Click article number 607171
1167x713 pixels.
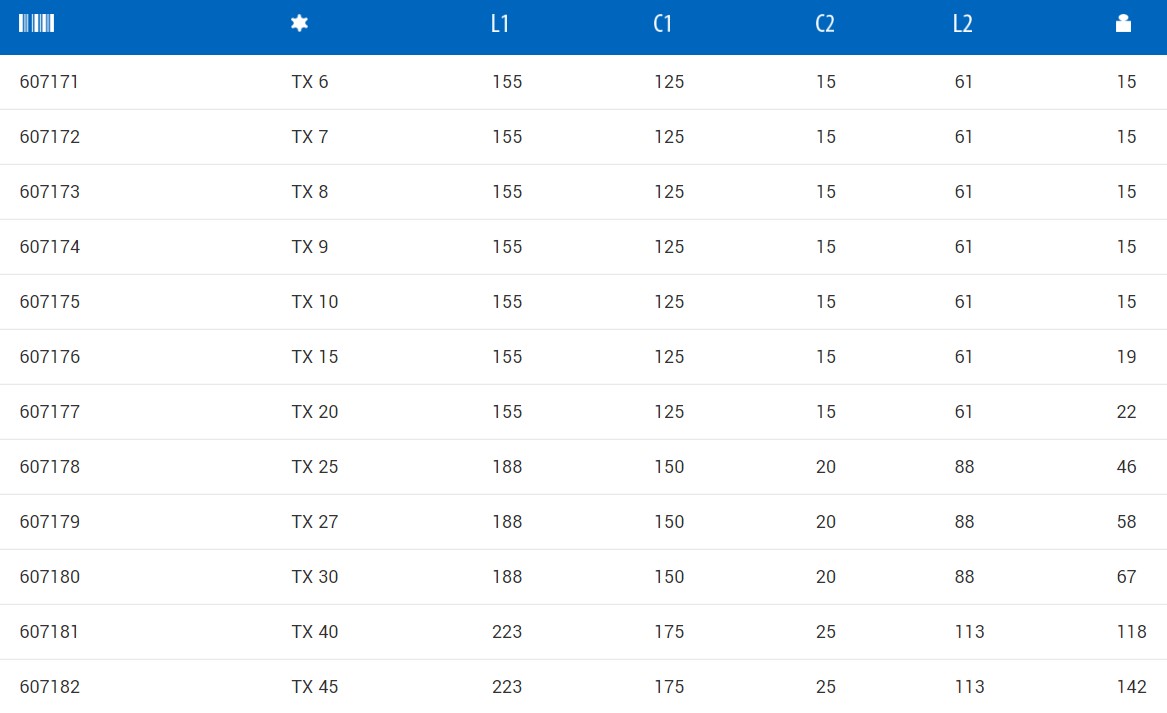click(49, 82)
